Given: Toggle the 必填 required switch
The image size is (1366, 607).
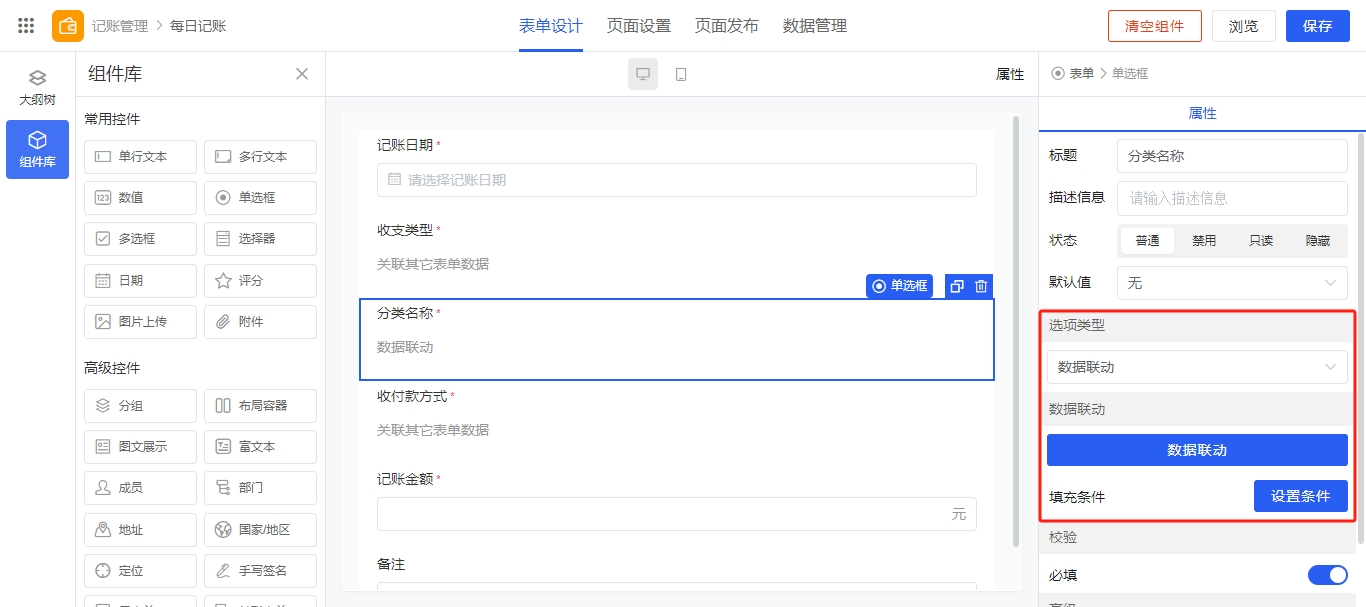Looking at the screenshot, I should (1327, 575).
